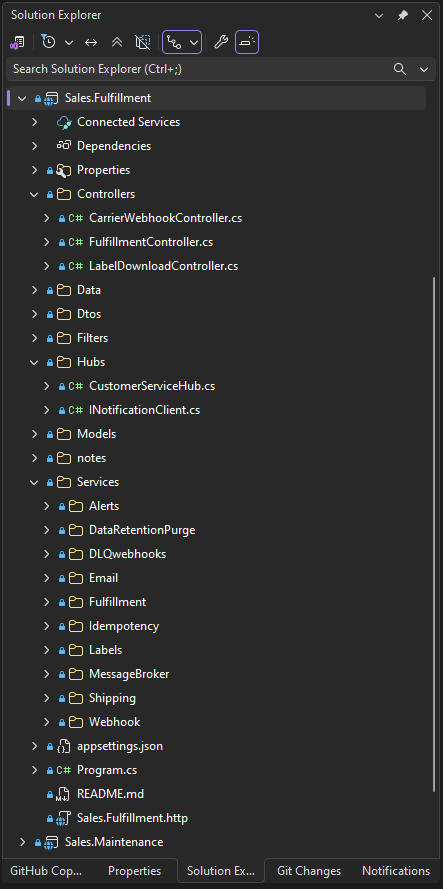The height and width of the screenshot is (889, 443).
Task: Click Sync with Active Document arrows icon
Action: click(x=91, y=43)
